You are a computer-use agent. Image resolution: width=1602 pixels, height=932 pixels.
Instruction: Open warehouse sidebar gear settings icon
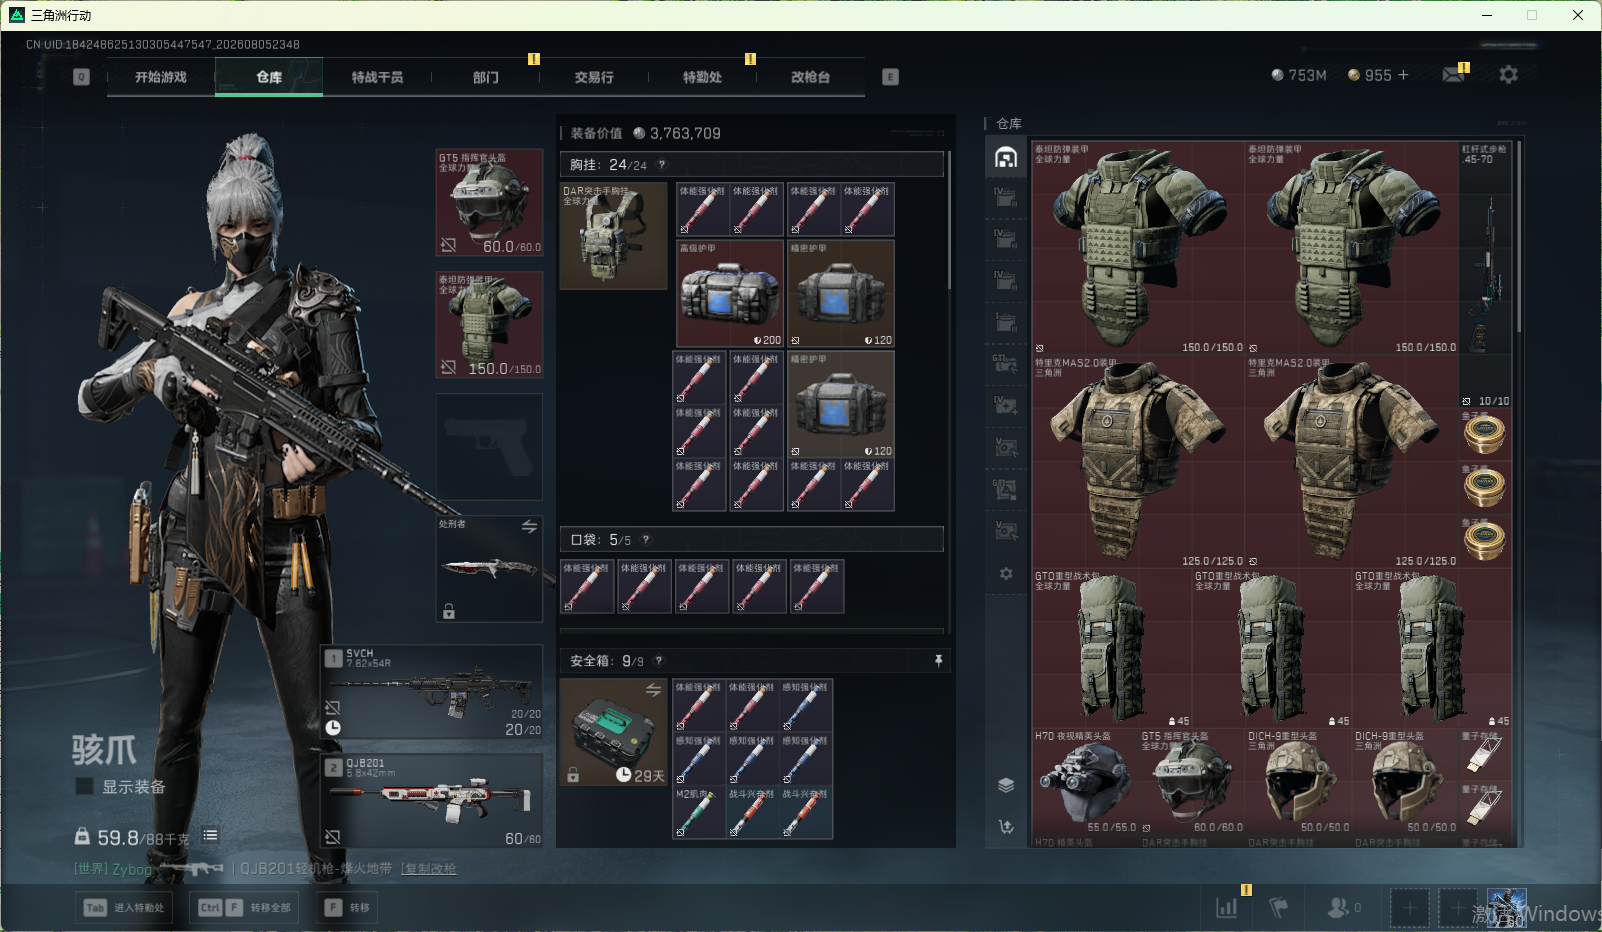[x=1006, y=574]
